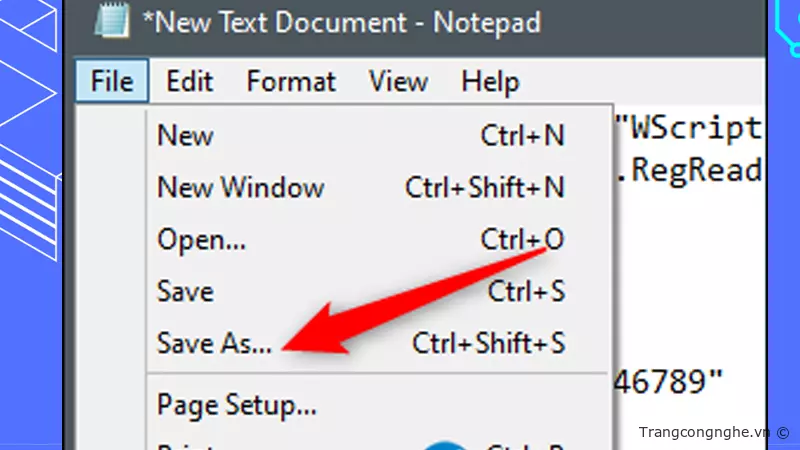Choose New from the File menu
Image resolution: width=800 pixels, height=450 pixels.
pos(186,135)
